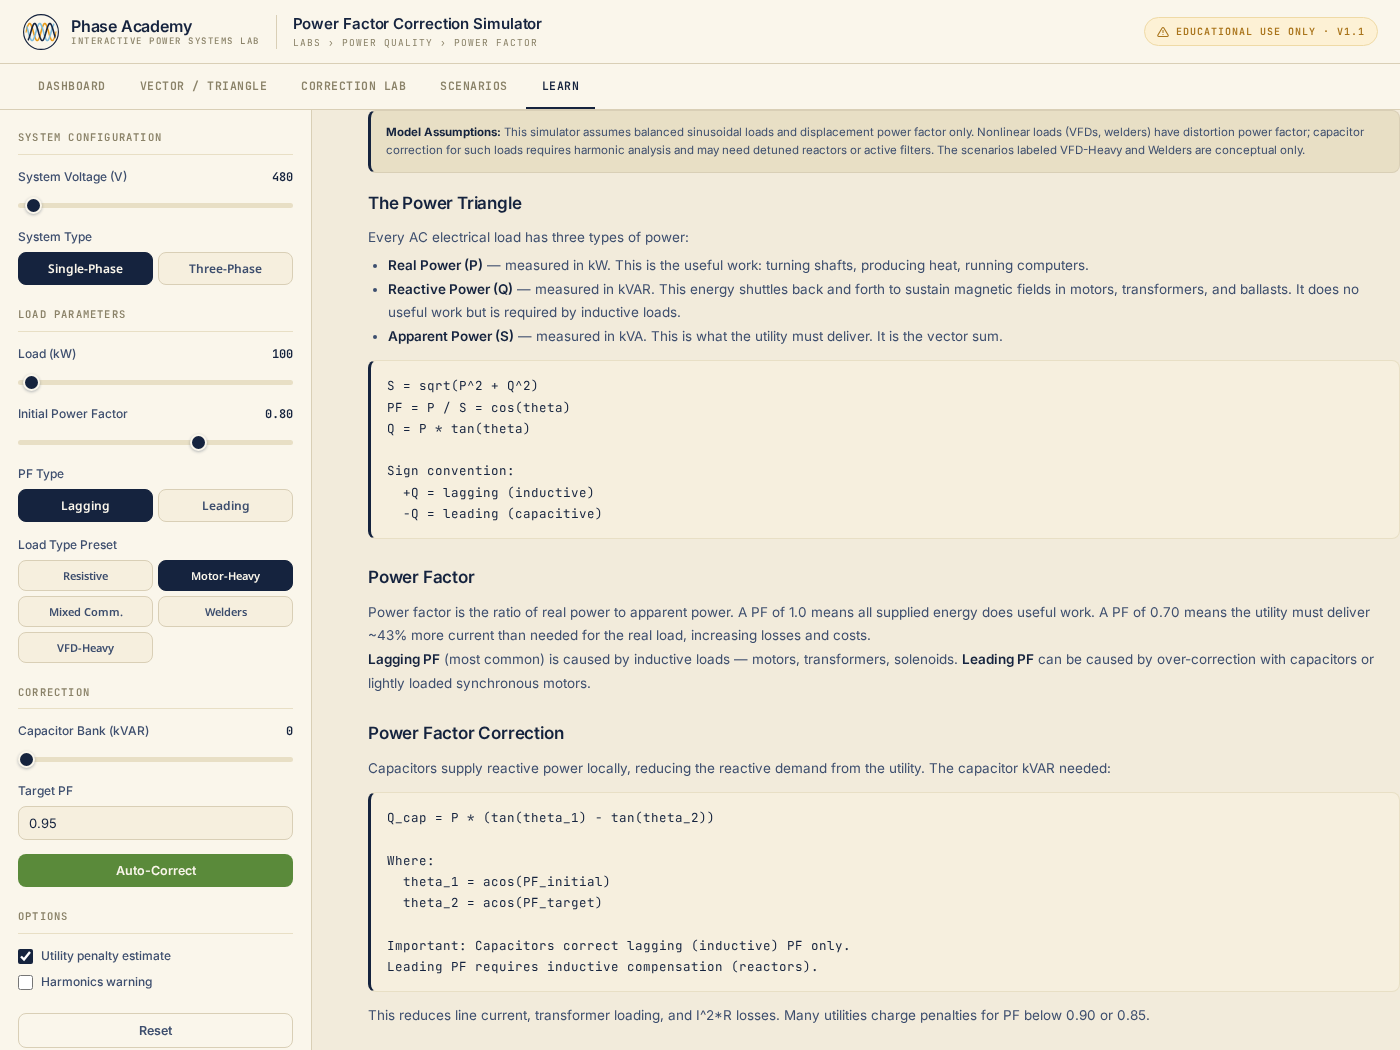The width and height of the screenshot is (1400, 1050).
Task: Click the Power Factor Correction heading
Action: 466,733
